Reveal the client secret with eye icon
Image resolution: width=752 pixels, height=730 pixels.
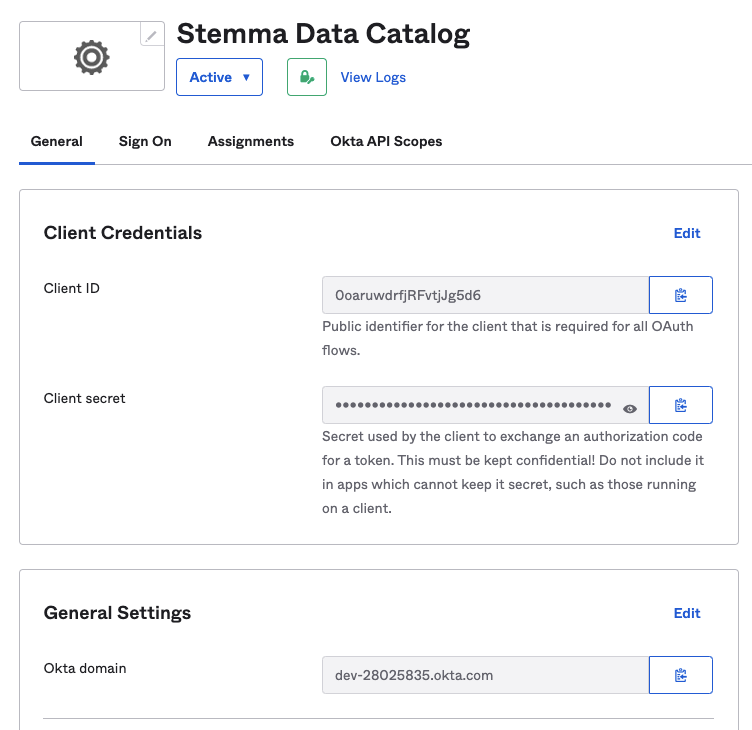[x=630, y=408]
